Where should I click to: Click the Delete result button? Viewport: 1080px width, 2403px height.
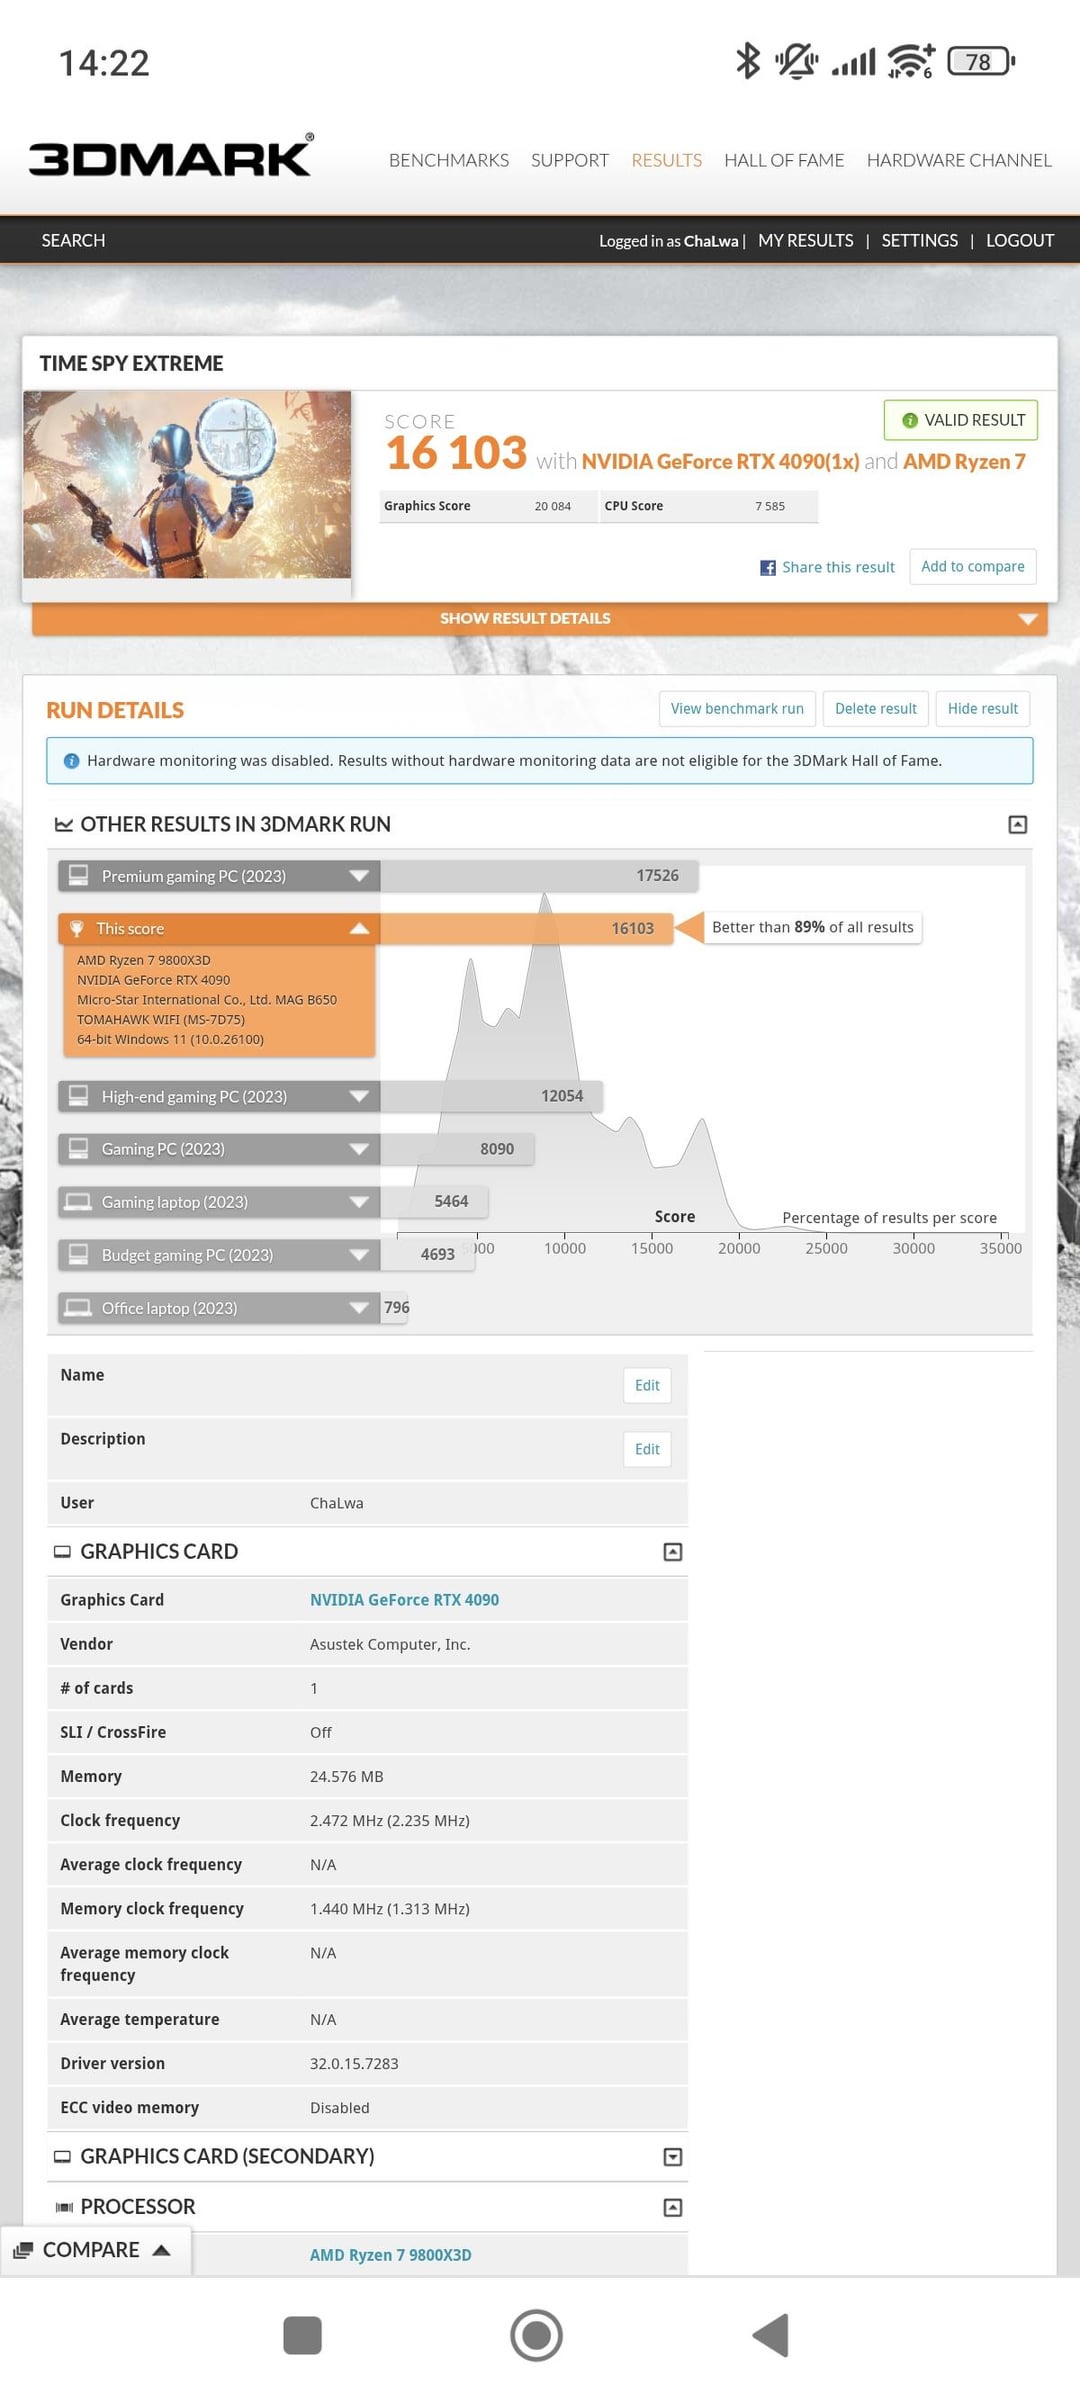tap(876, 709)
